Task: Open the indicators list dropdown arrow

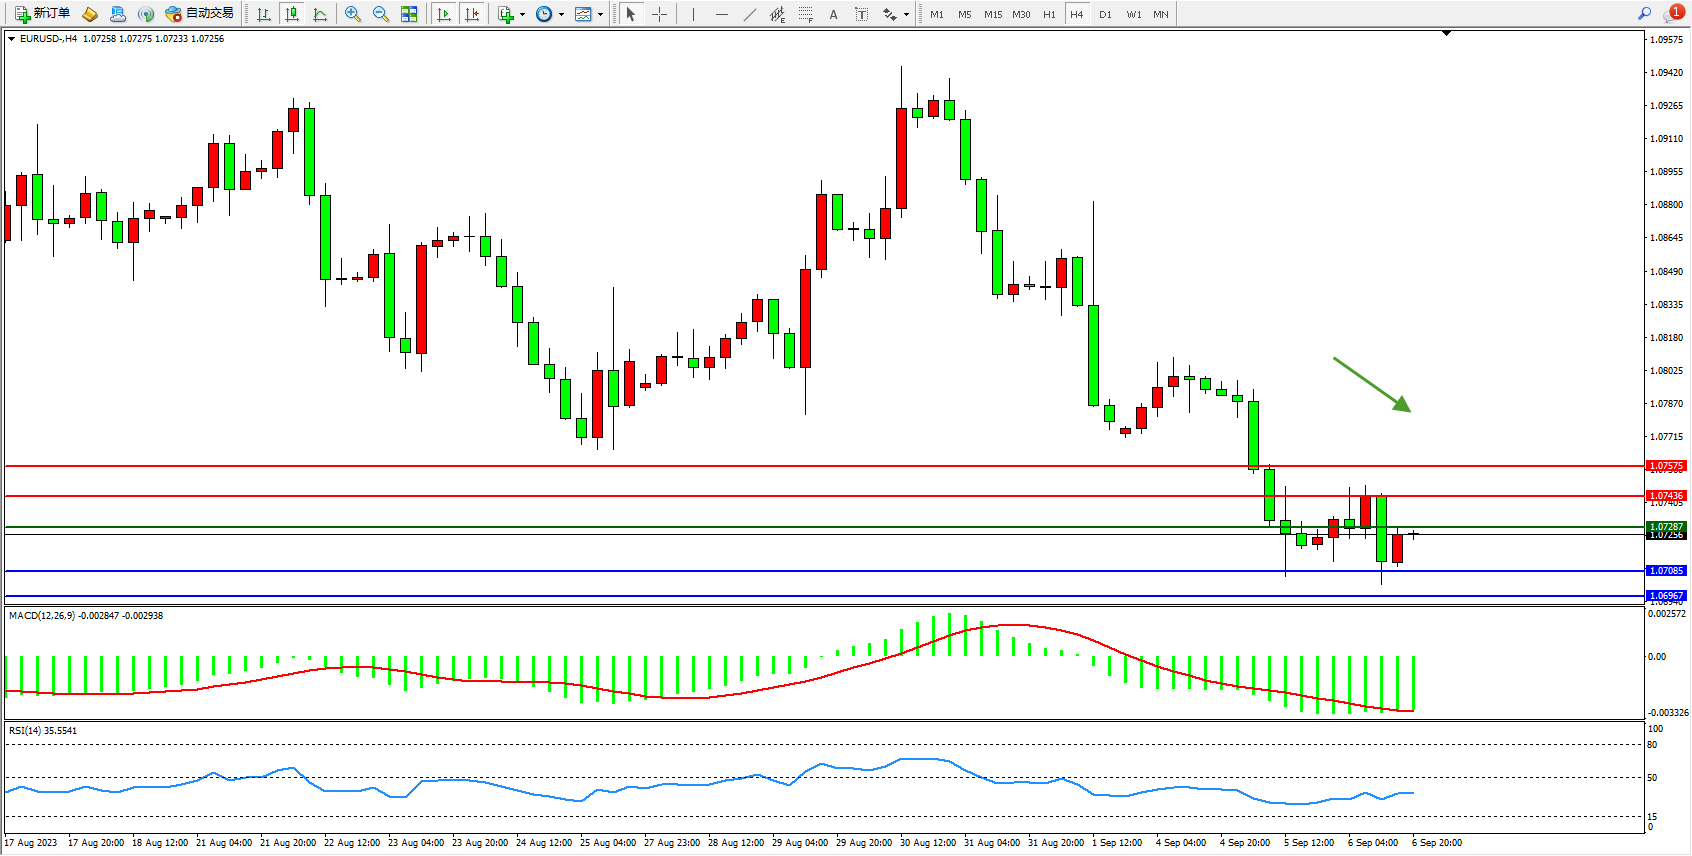Action: [522, 15]
